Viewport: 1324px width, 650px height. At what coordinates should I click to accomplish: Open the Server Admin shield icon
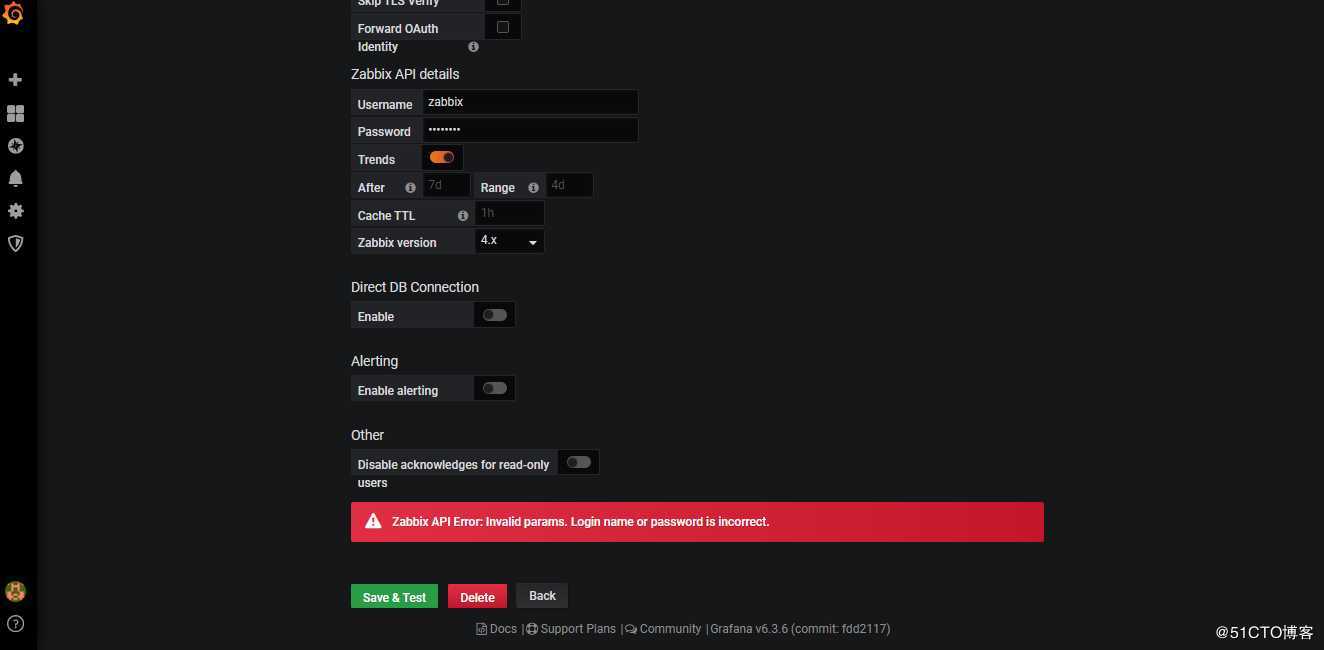coord(15,243)
